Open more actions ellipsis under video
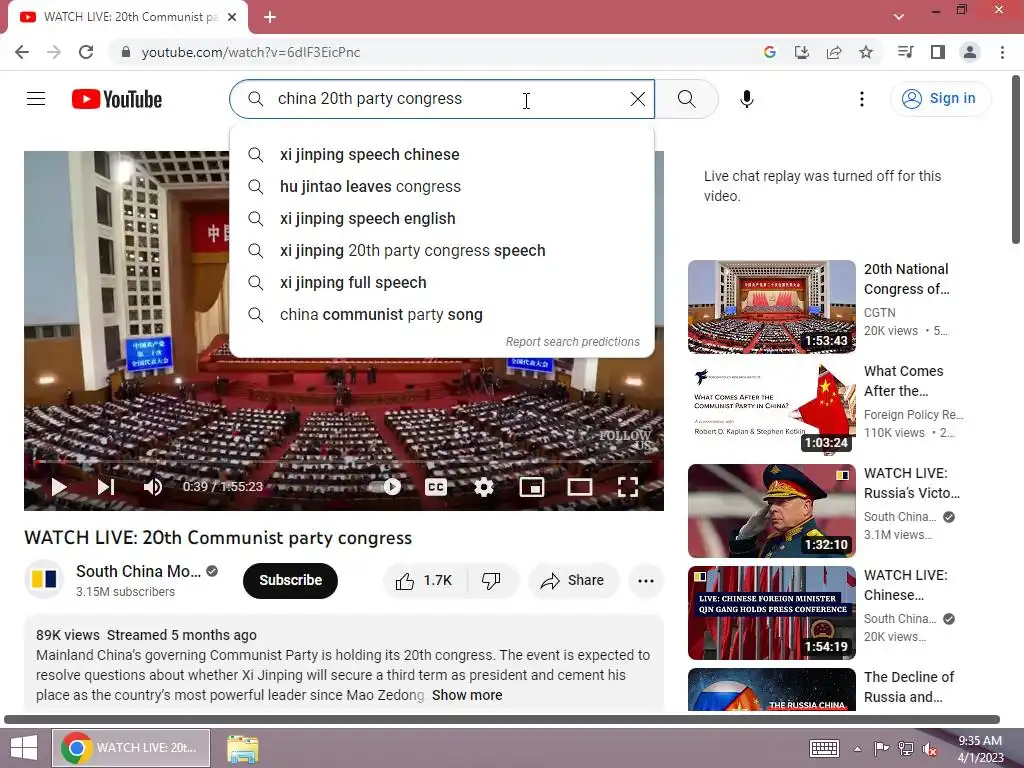Image resolution: width=1024 pixels, height=768 pixels. click(x=646, y=581)
